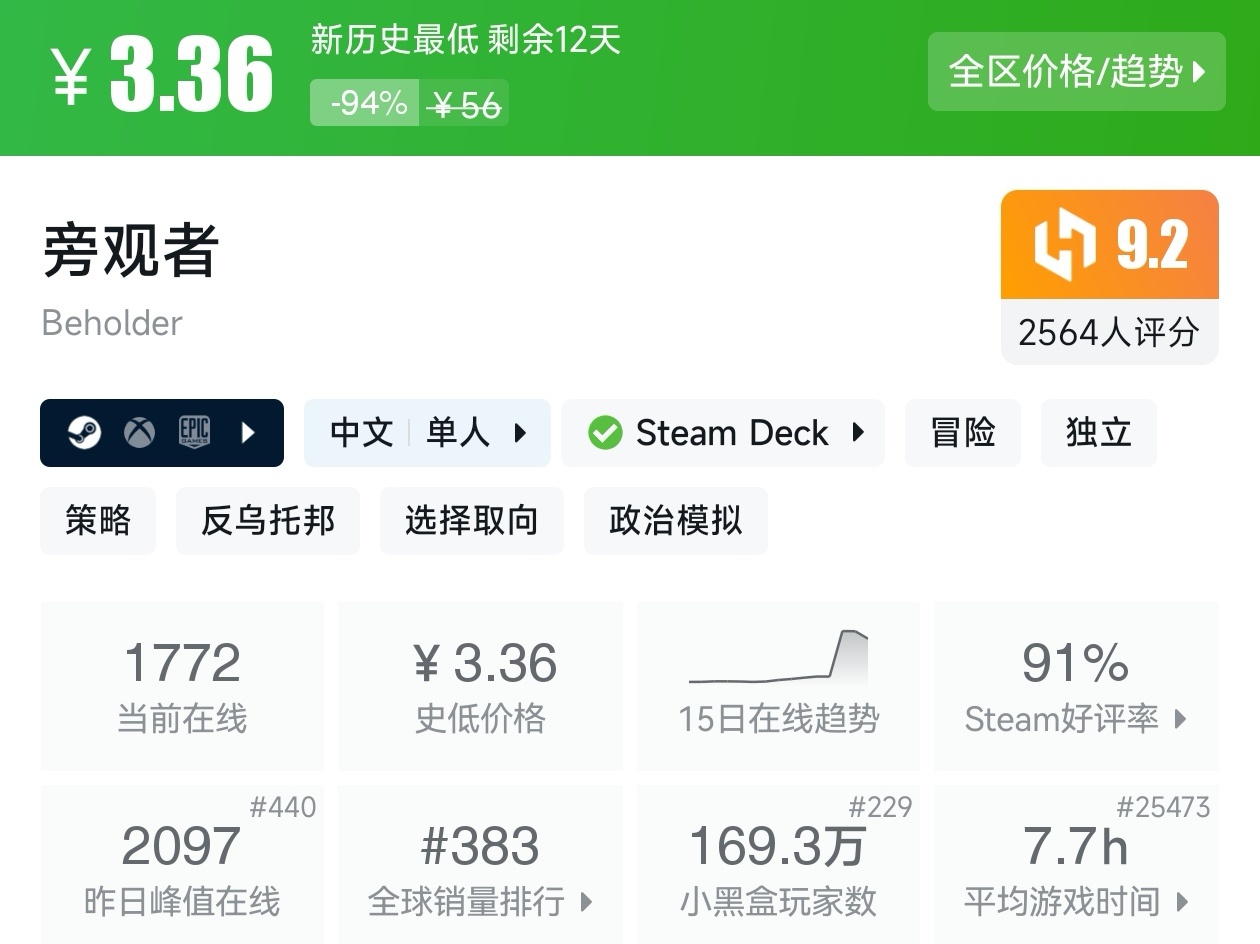Expand Steam Deck compatibility details
Screen dimensions: 1260x944
pyautogui.click(x=858, y=432)
